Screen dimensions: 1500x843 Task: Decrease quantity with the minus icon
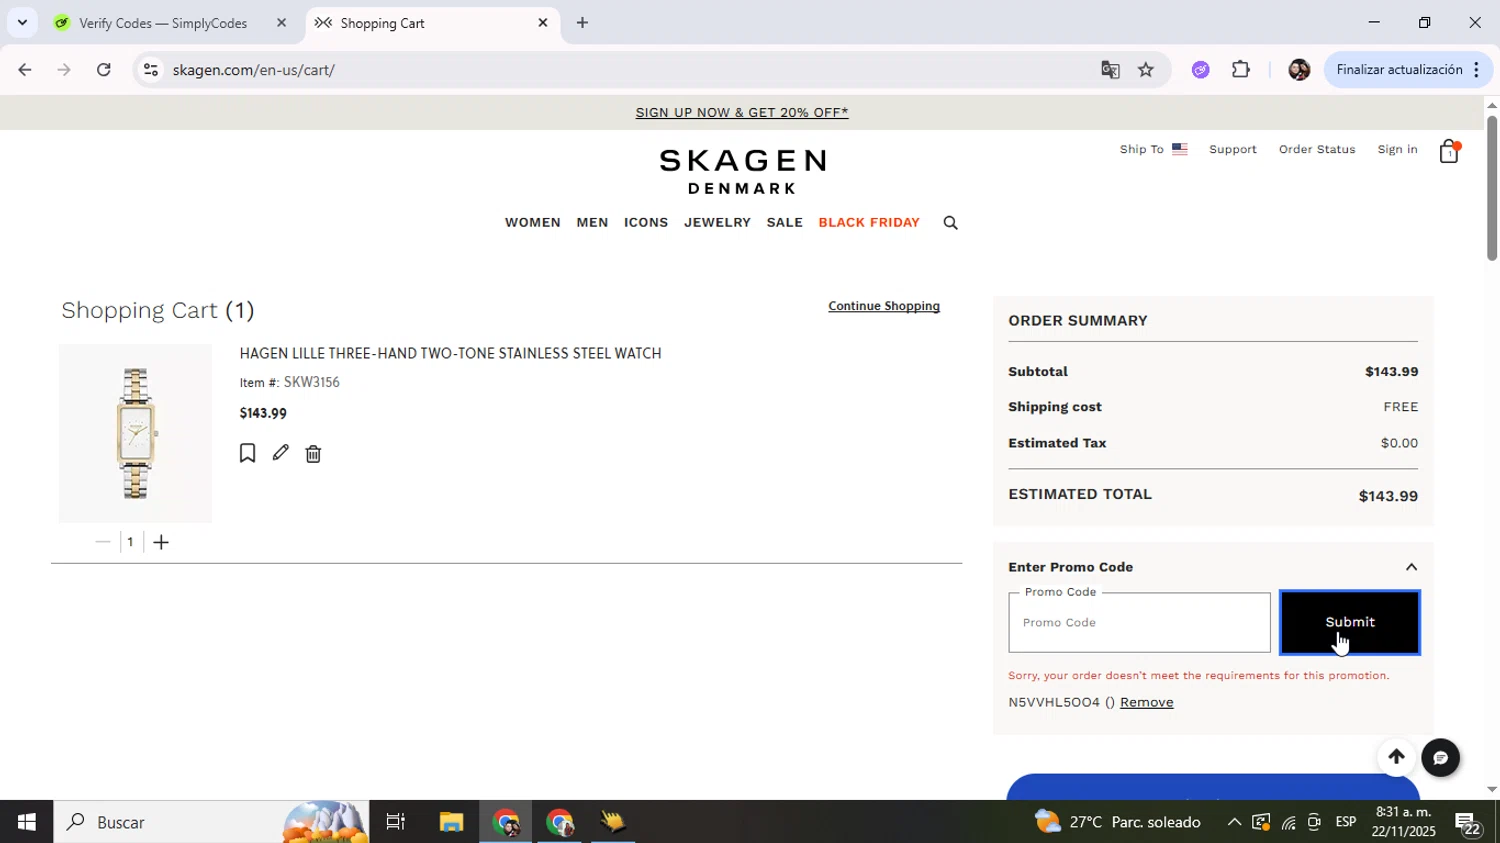pos(102,542)
